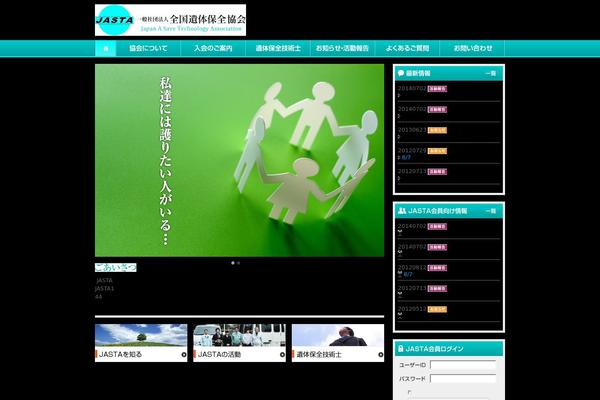Show the first slide using slider dot
The image size is (600, 400).
pos(233,263)
